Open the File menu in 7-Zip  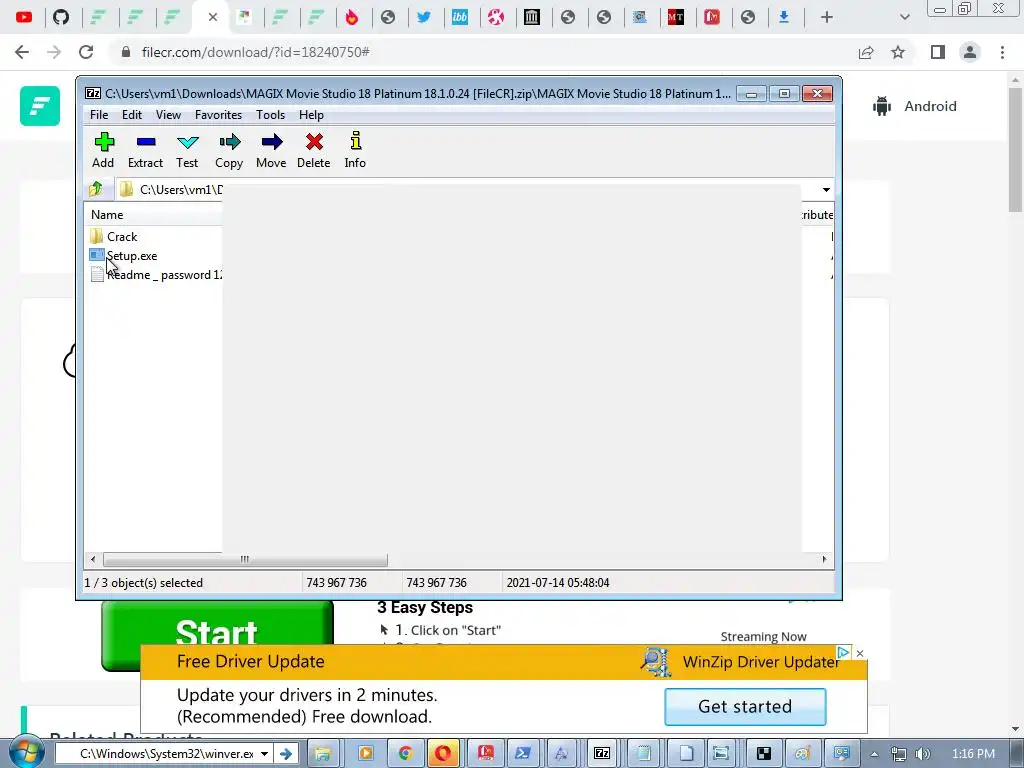[x=99, y=115]
